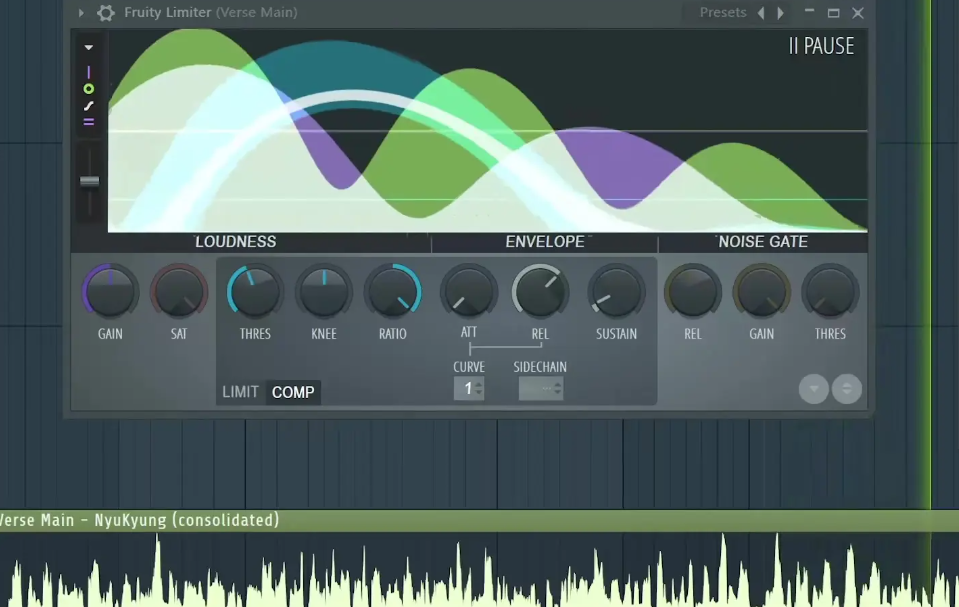Click the audio clip waveform in the playlist

[480, 570]
